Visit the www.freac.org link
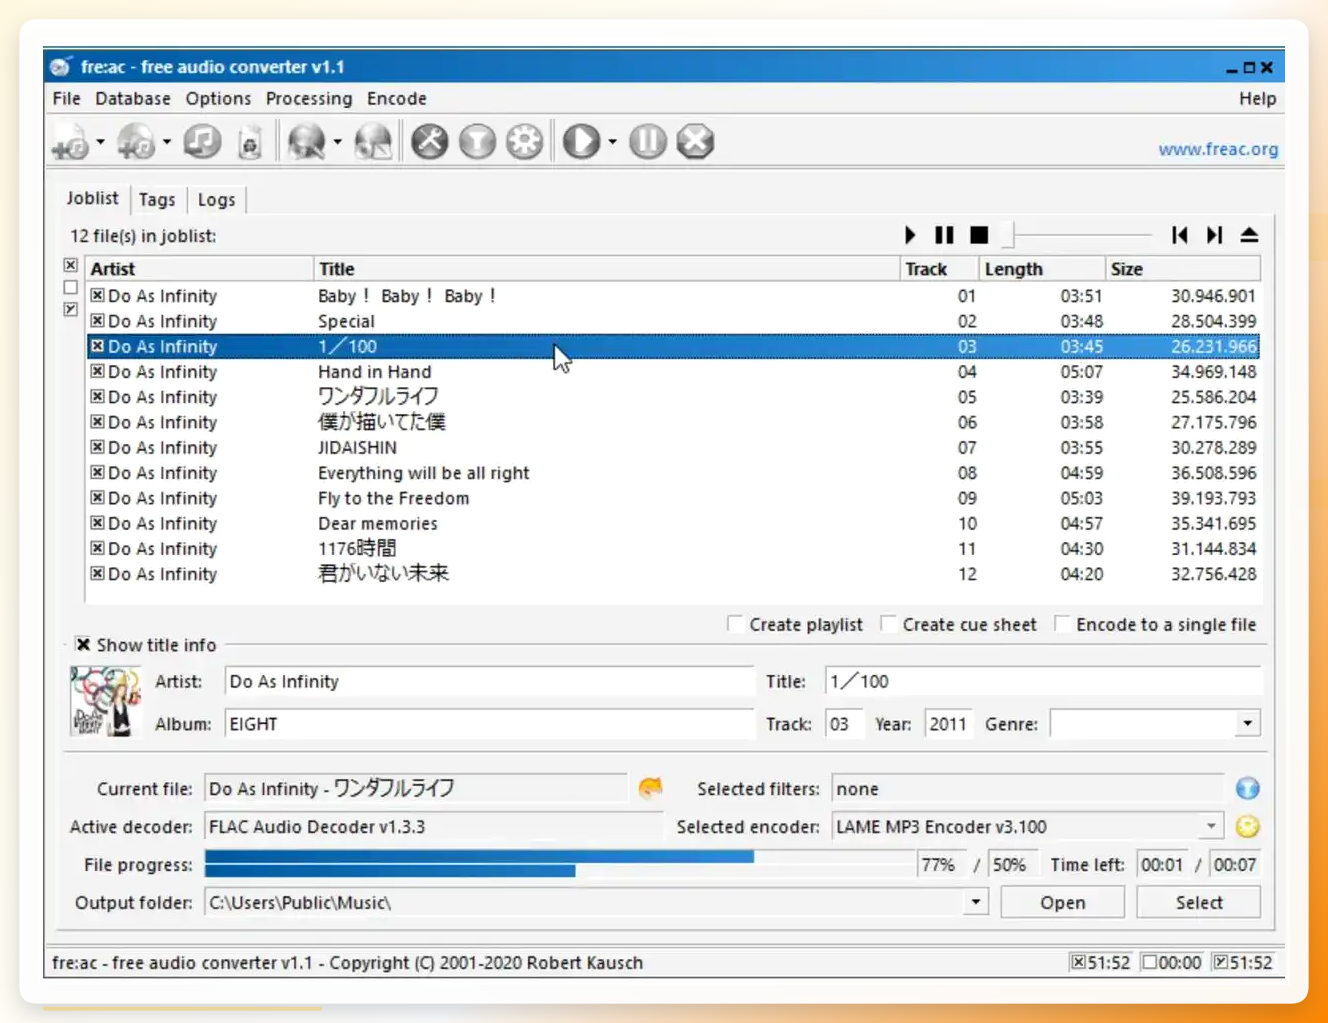Screen dimensions: 1328x1023 click(x=1218, y=149)
